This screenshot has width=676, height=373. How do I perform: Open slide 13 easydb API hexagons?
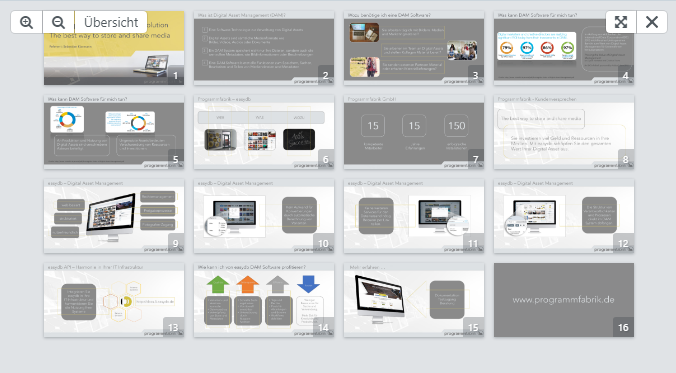[114, 300]
